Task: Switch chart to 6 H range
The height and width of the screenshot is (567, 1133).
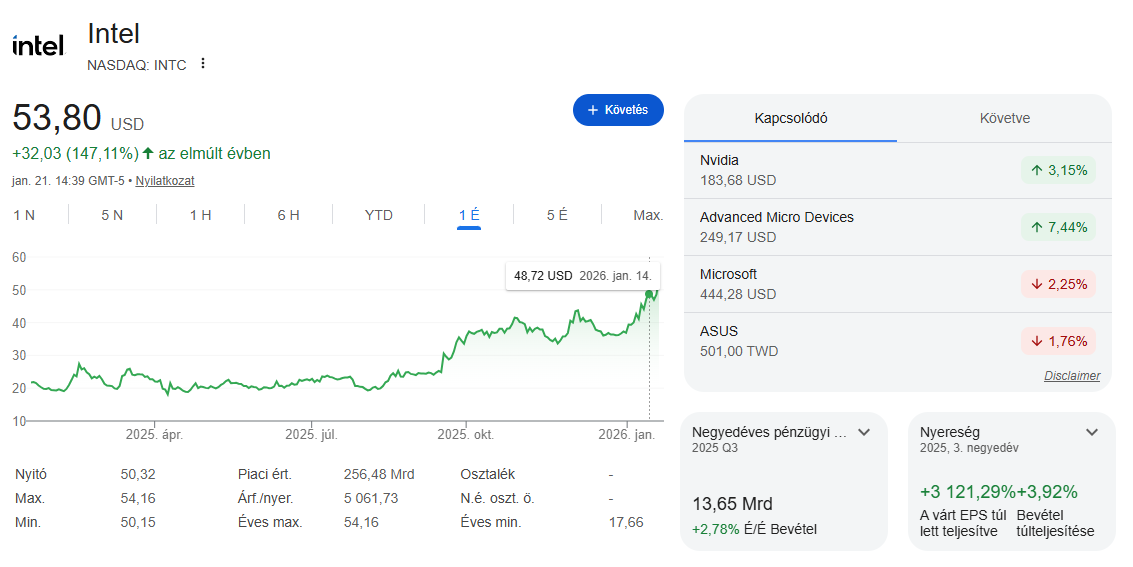Action: coord(288,215)
